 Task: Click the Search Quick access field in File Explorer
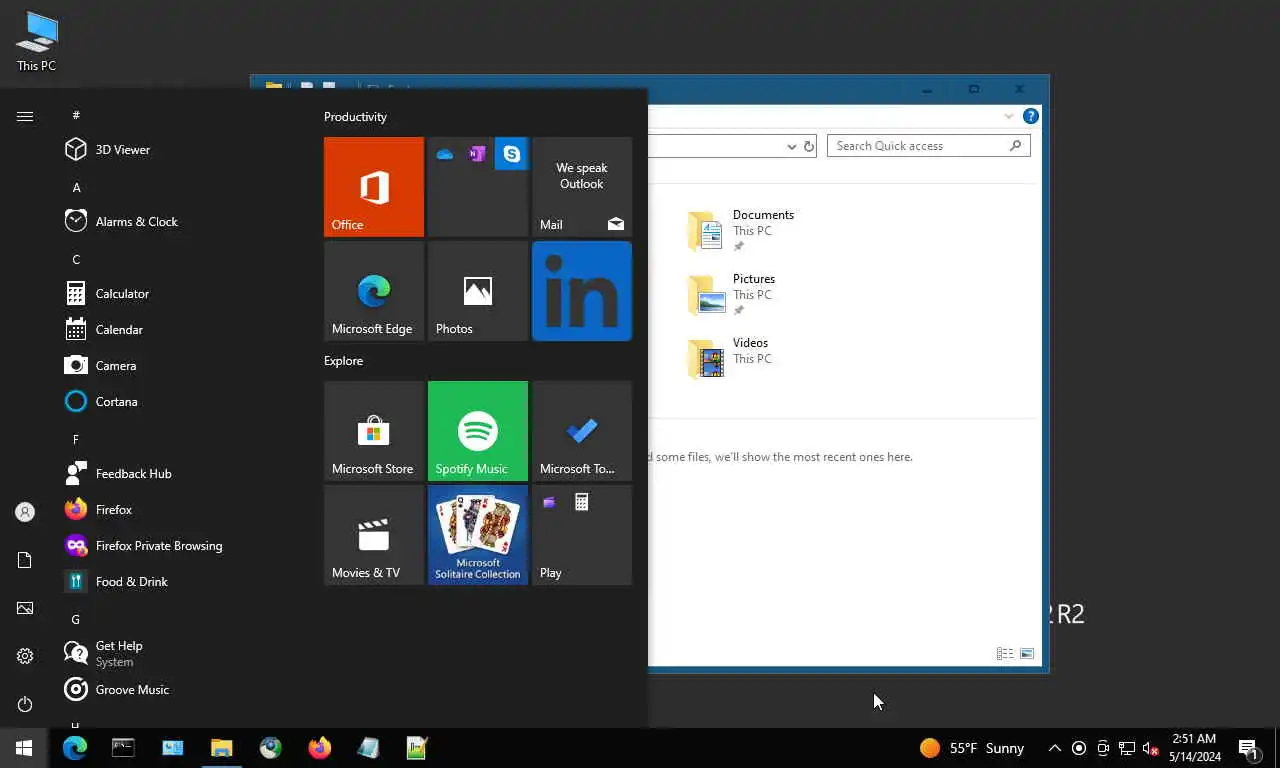[x=928, y=146]
